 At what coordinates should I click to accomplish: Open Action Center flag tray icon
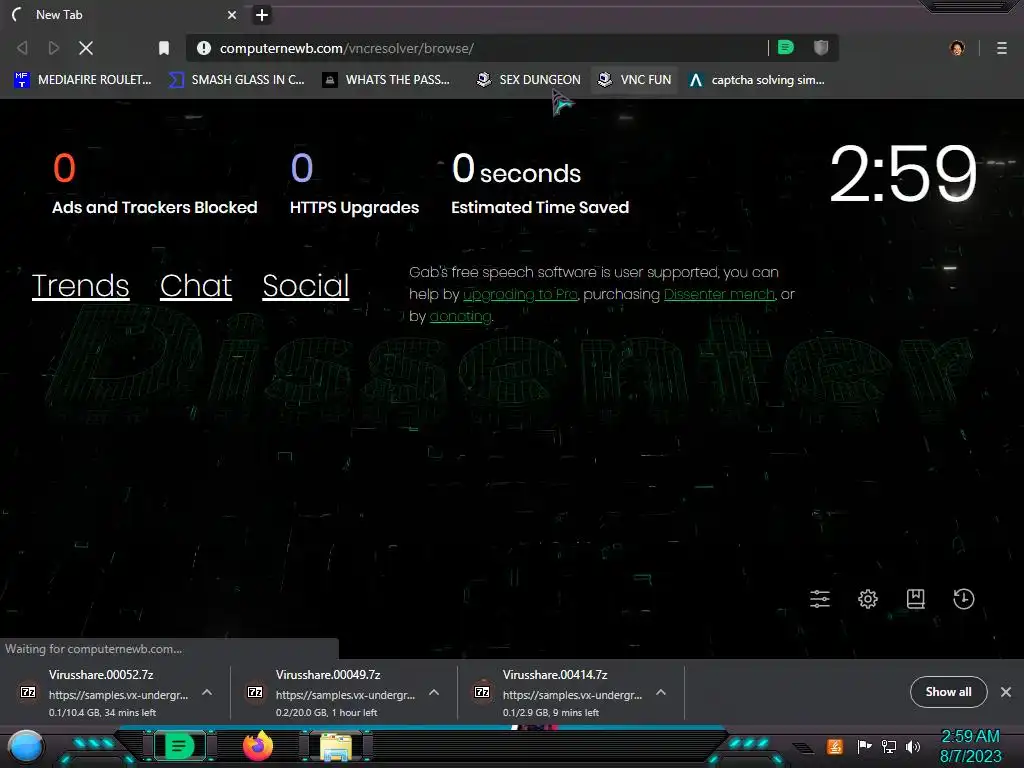coord(864,746)
